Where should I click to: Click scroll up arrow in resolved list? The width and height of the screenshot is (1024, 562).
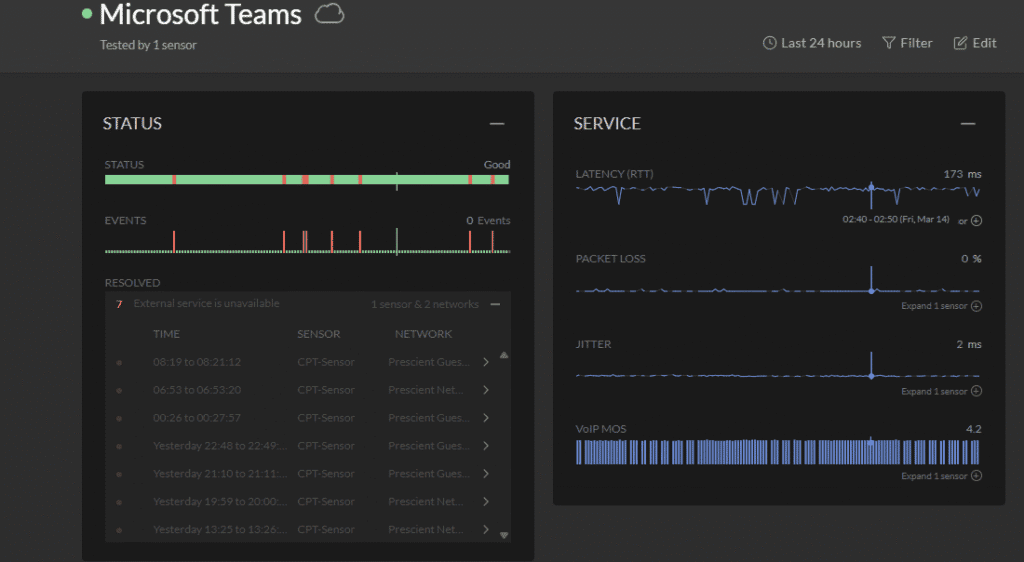504,356
